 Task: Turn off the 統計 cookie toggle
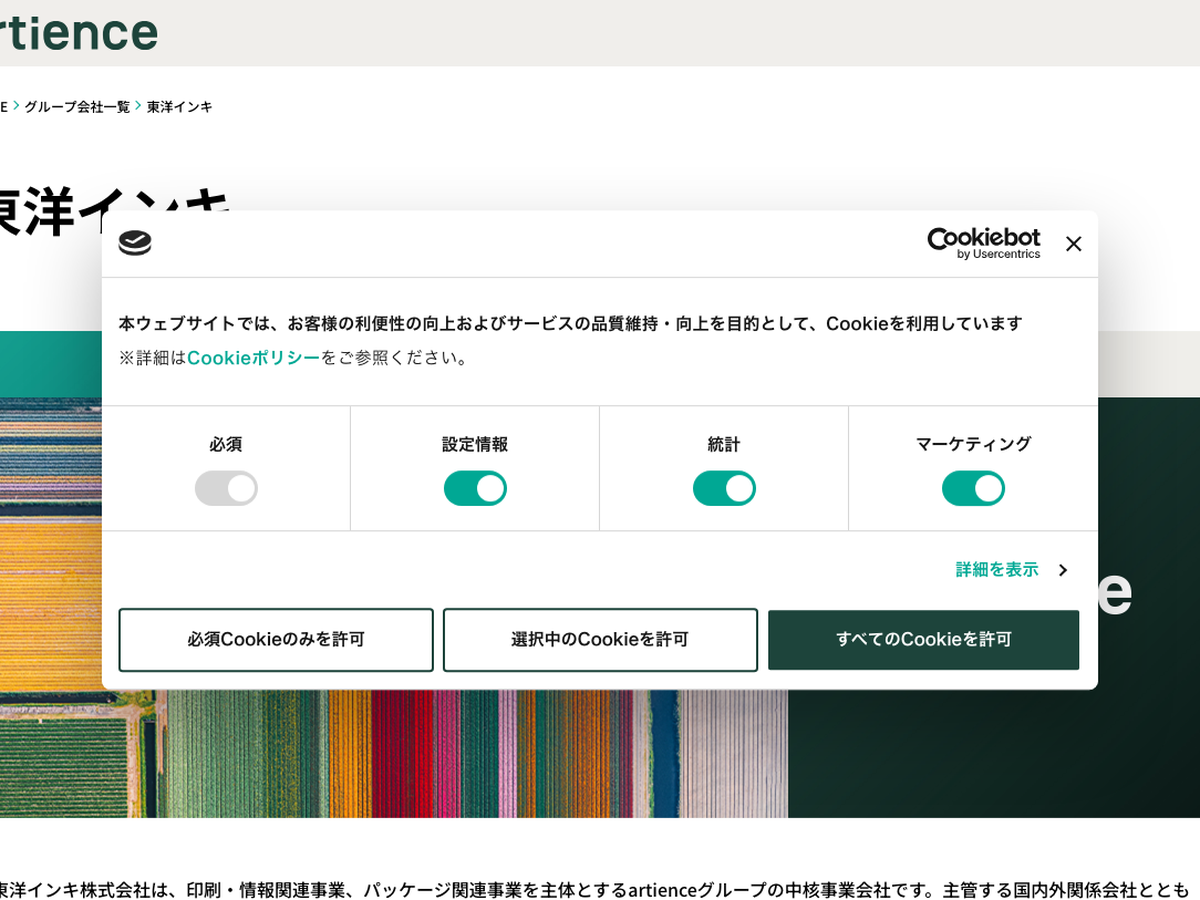pyautogui.click(x=724, y=488)
